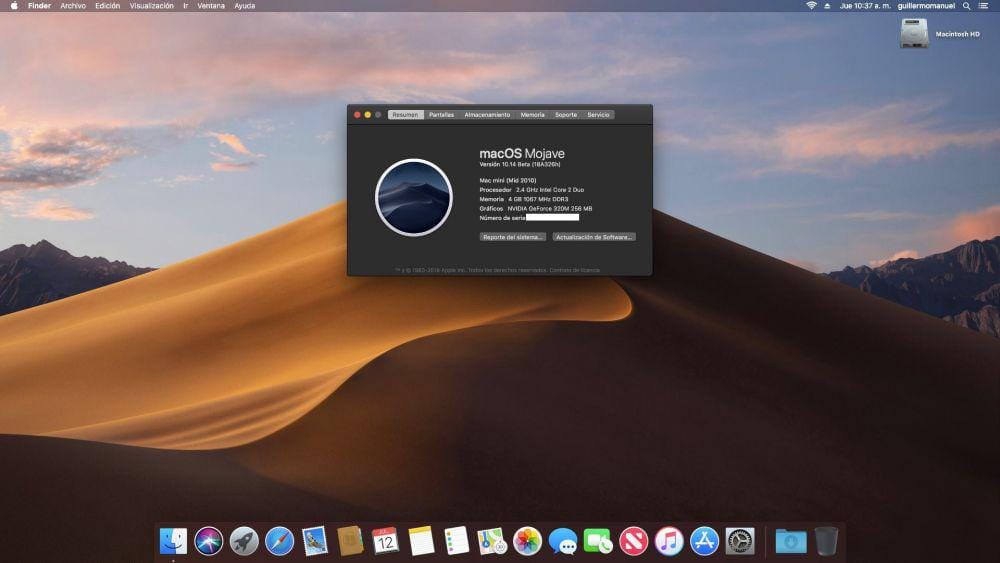This screenshot has width=1000, height=563.
Task: Click the Spotlight search magnifier icon
Action: [x=966, y=6]
